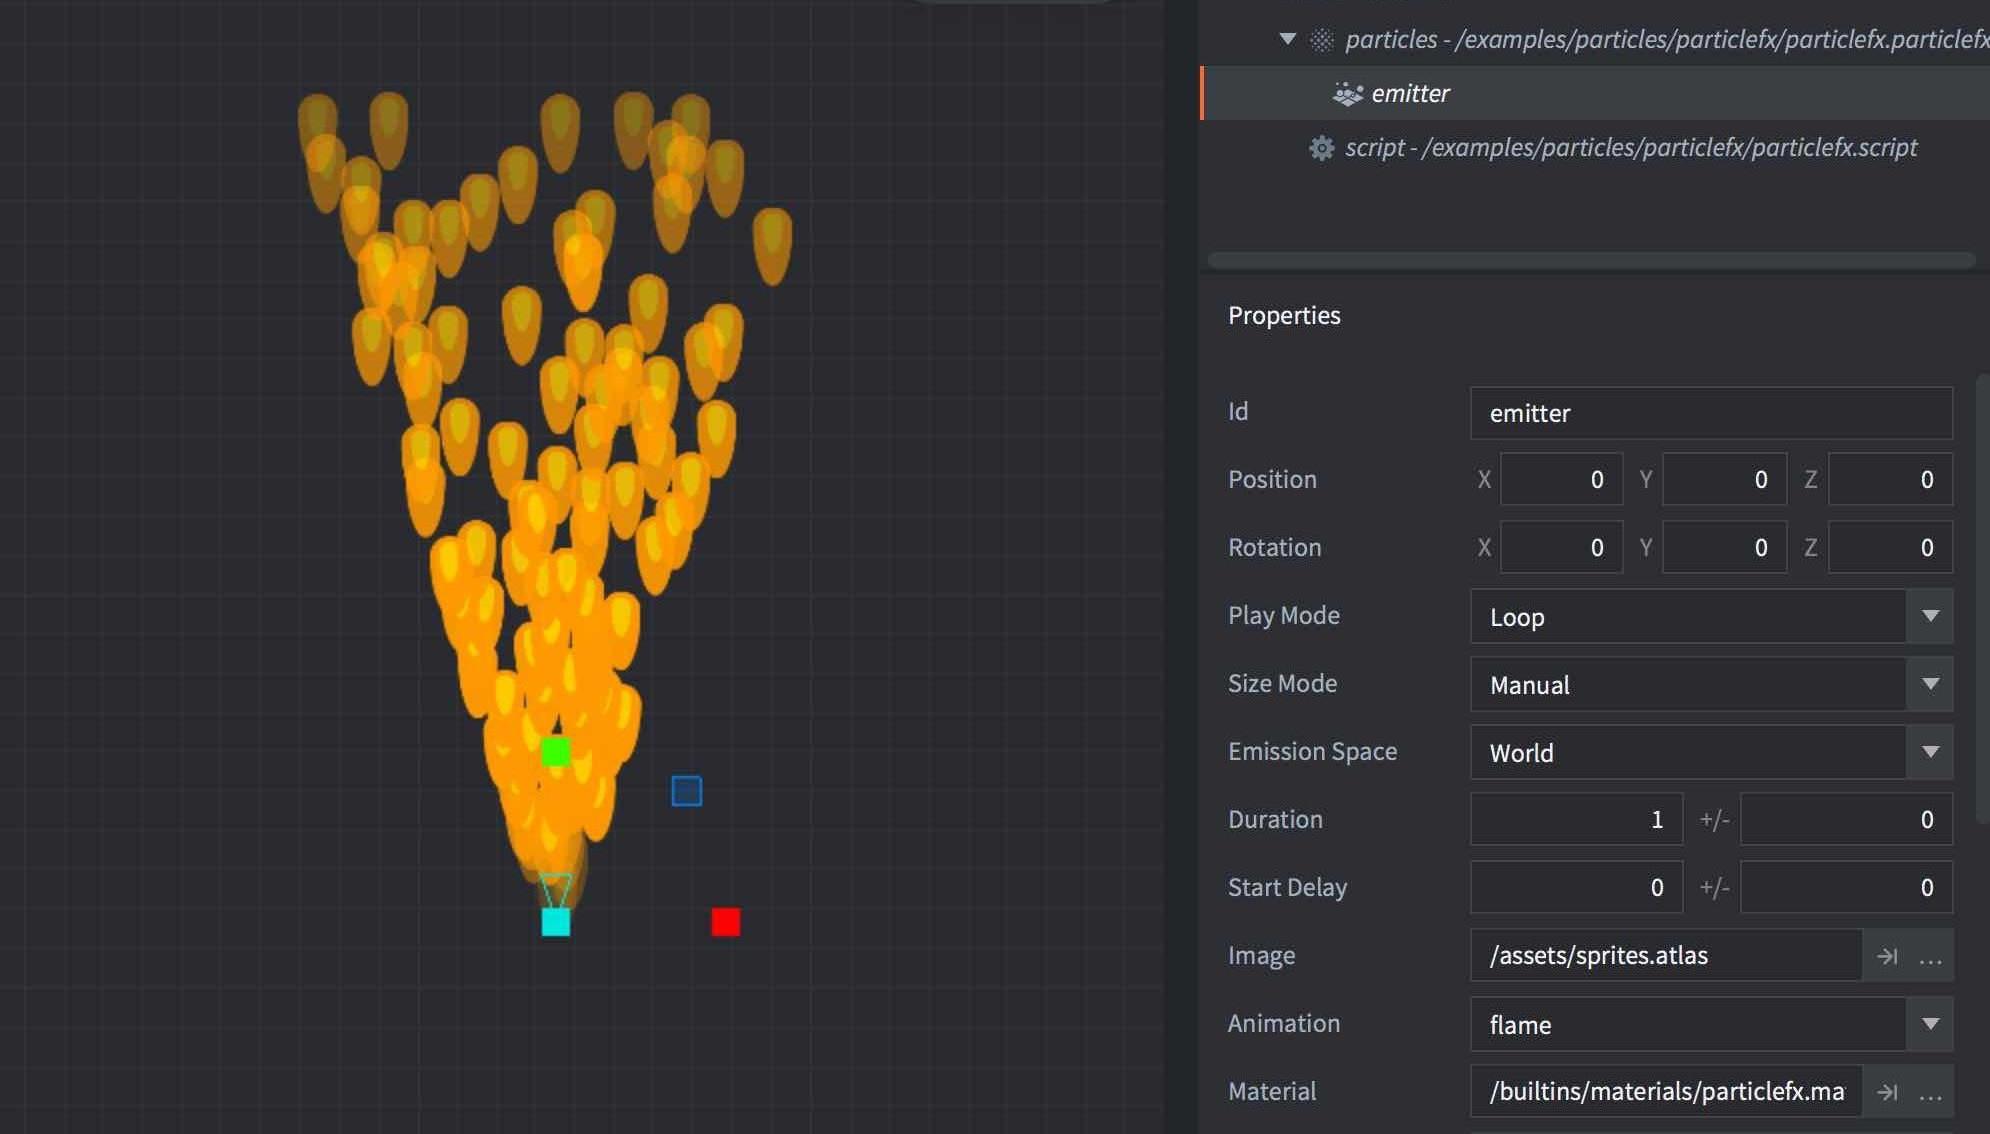Open the Emission Space dropdown arrow

click(x=1930, y=752)
